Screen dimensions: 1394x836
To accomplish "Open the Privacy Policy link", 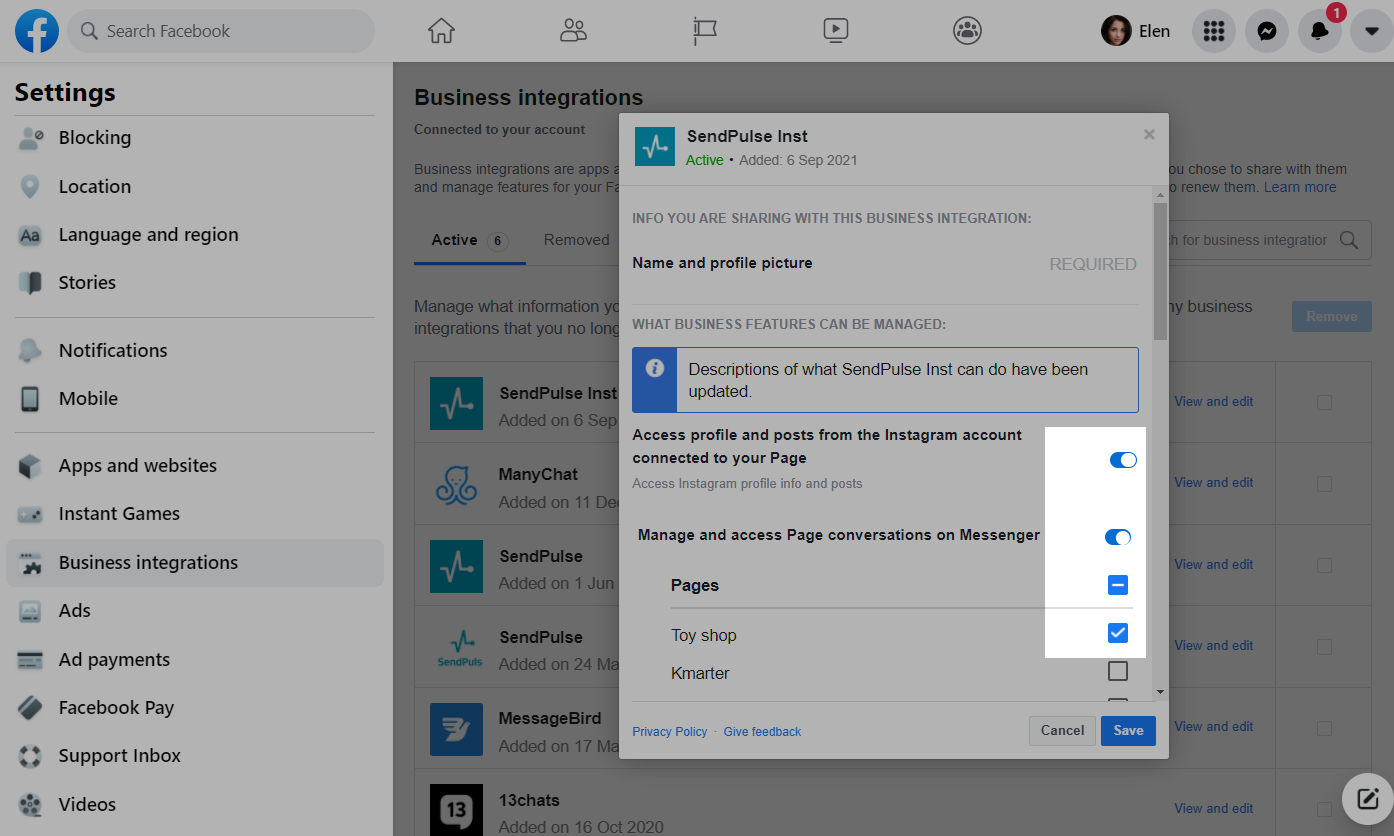I will point(670,732).
